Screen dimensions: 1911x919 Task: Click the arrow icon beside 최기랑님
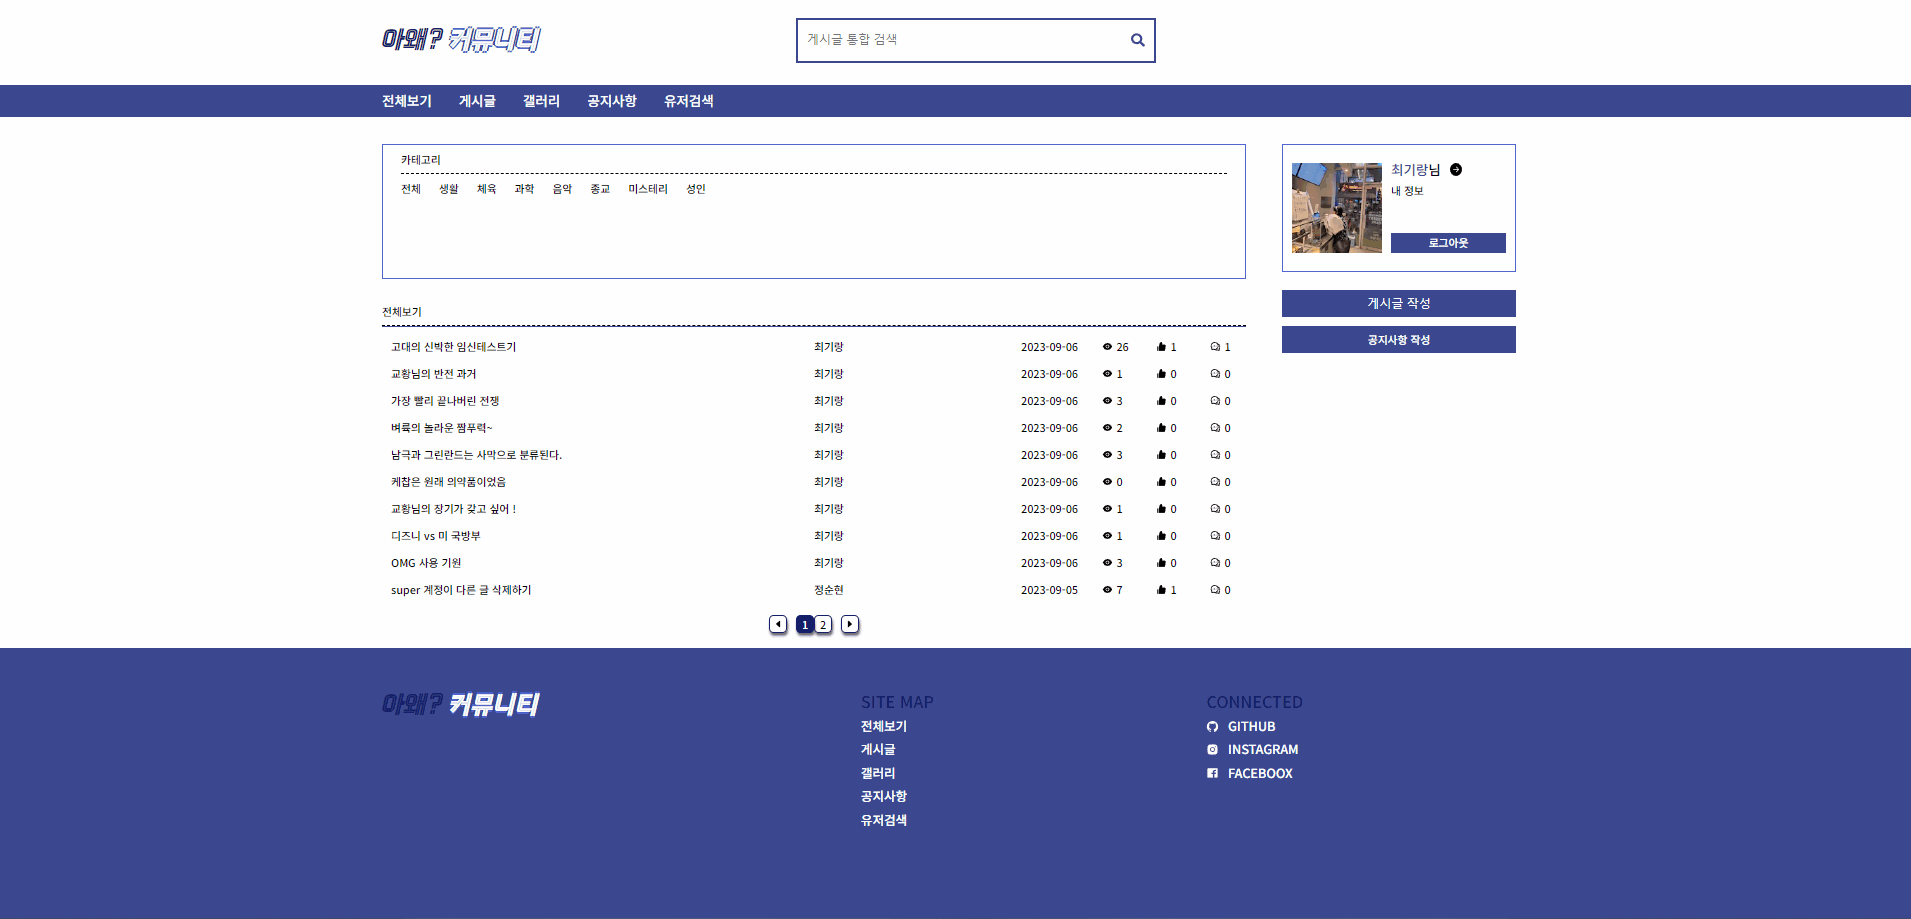coord(1457,169)
